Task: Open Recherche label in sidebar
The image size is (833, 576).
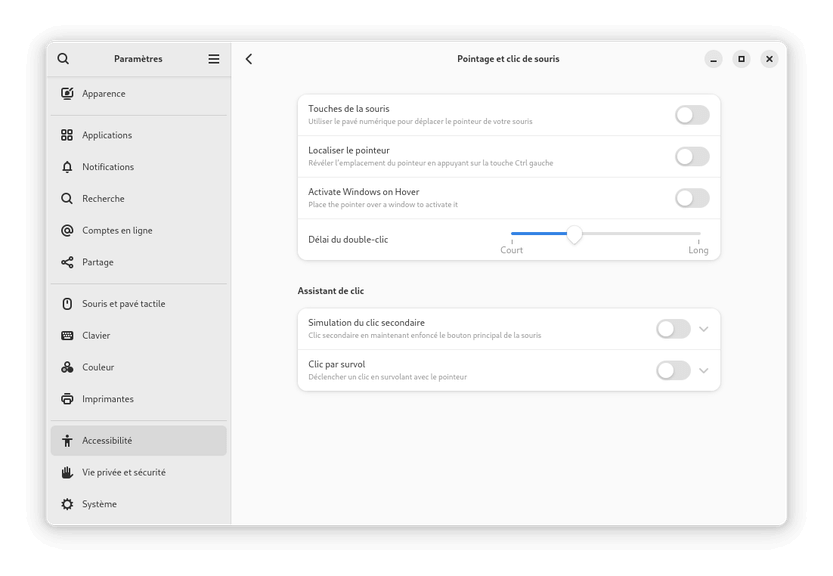Action: (103, 199)
